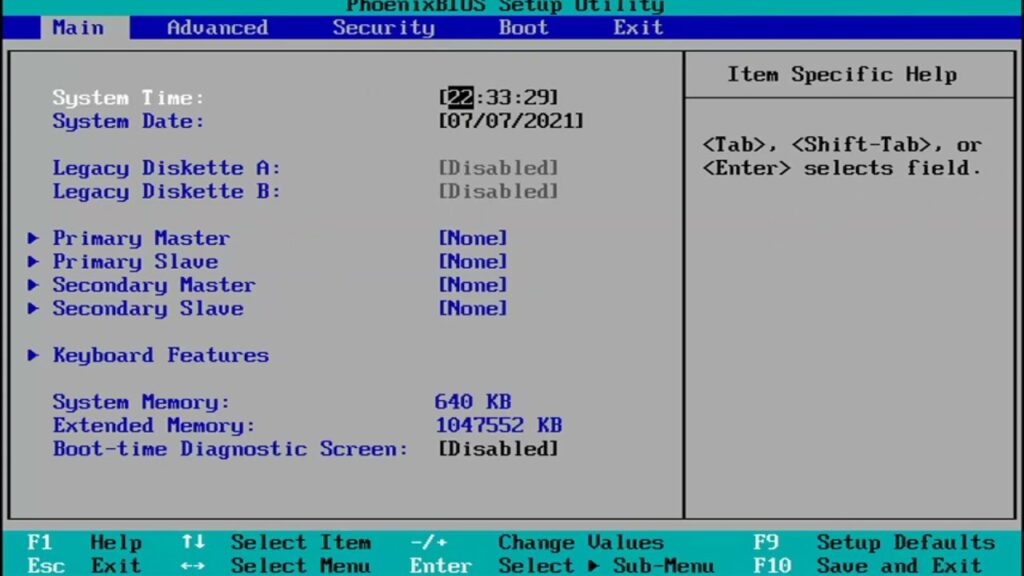Click F1 Help in the bottom bar
1024x576 pixels.
click(x=80, y=542)
